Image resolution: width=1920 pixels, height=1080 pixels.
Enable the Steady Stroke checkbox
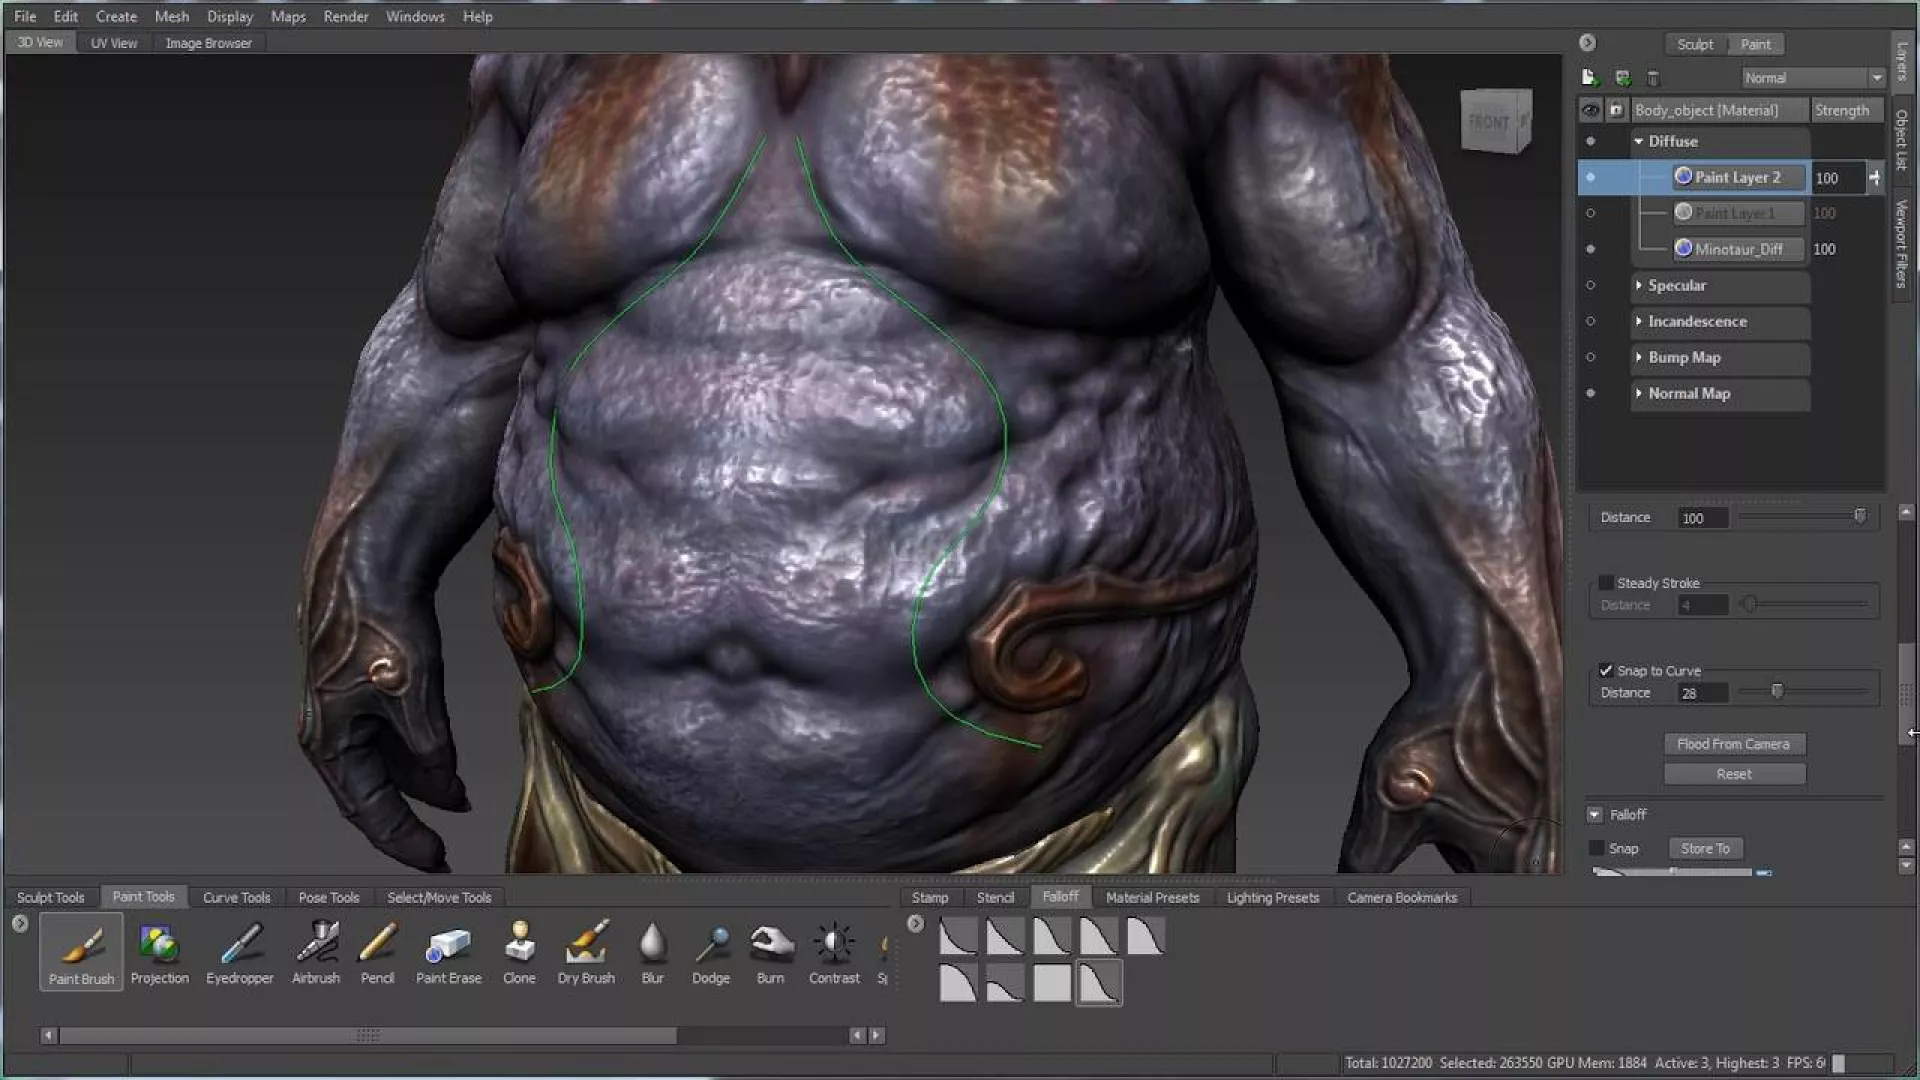[1605, 583]
